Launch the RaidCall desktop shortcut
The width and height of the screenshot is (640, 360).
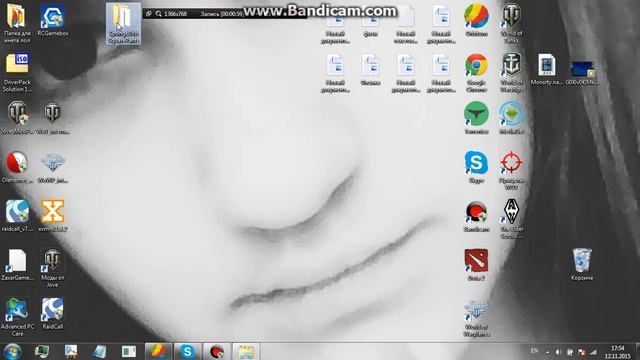click(x=52, y=313)
